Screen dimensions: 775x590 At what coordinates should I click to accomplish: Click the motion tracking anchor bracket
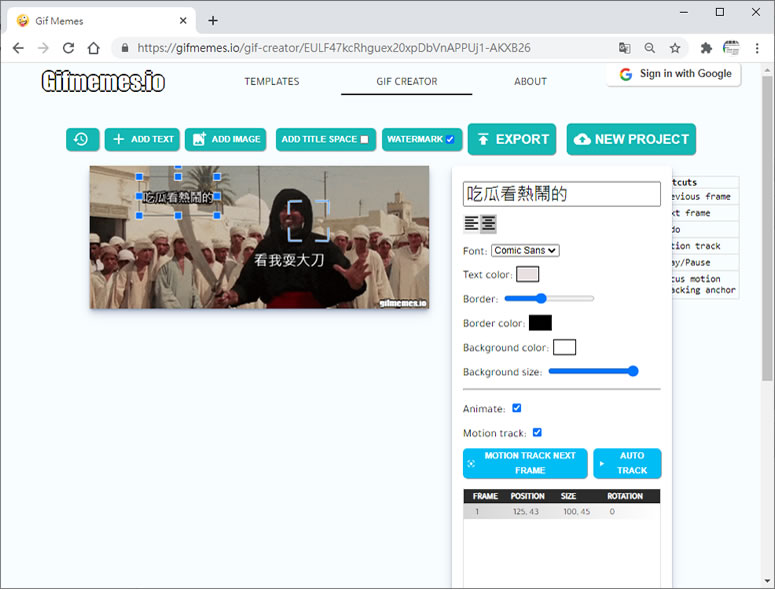308,221
